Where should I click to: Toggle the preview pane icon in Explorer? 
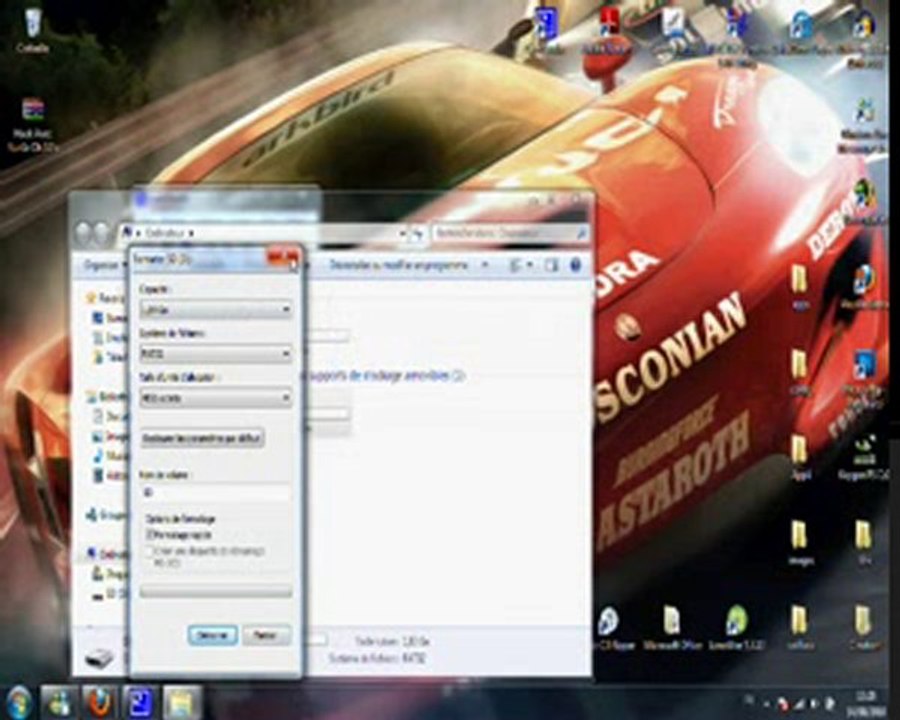[552, 265]
